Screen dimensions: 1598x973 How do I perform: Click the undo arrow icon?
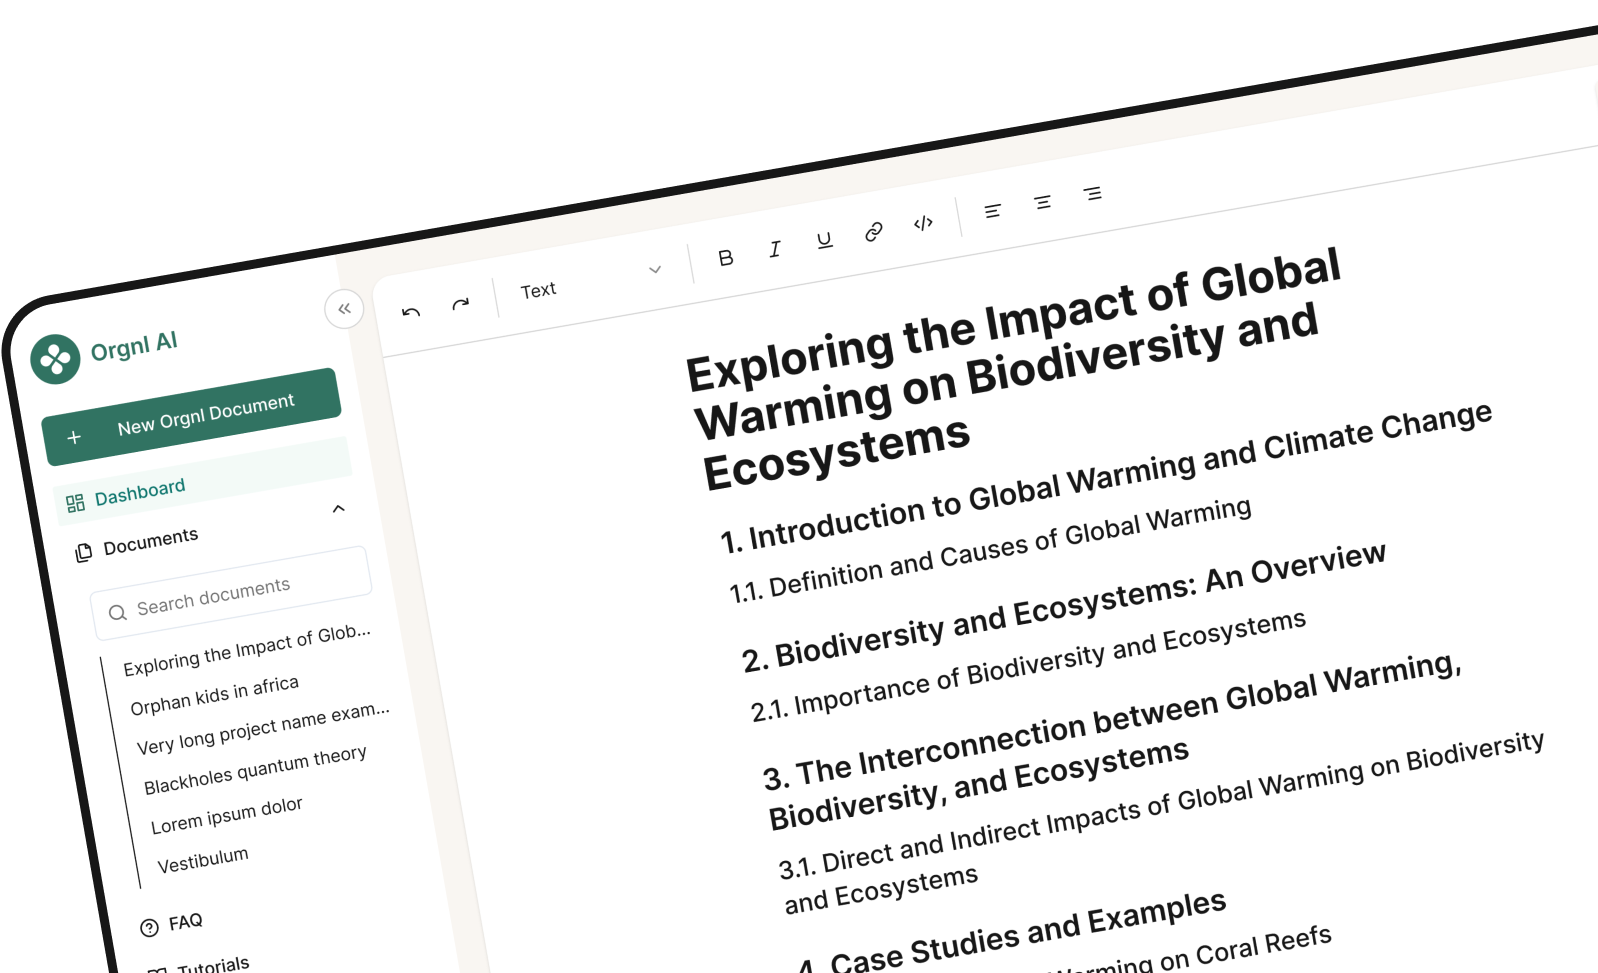pos(411,312)
